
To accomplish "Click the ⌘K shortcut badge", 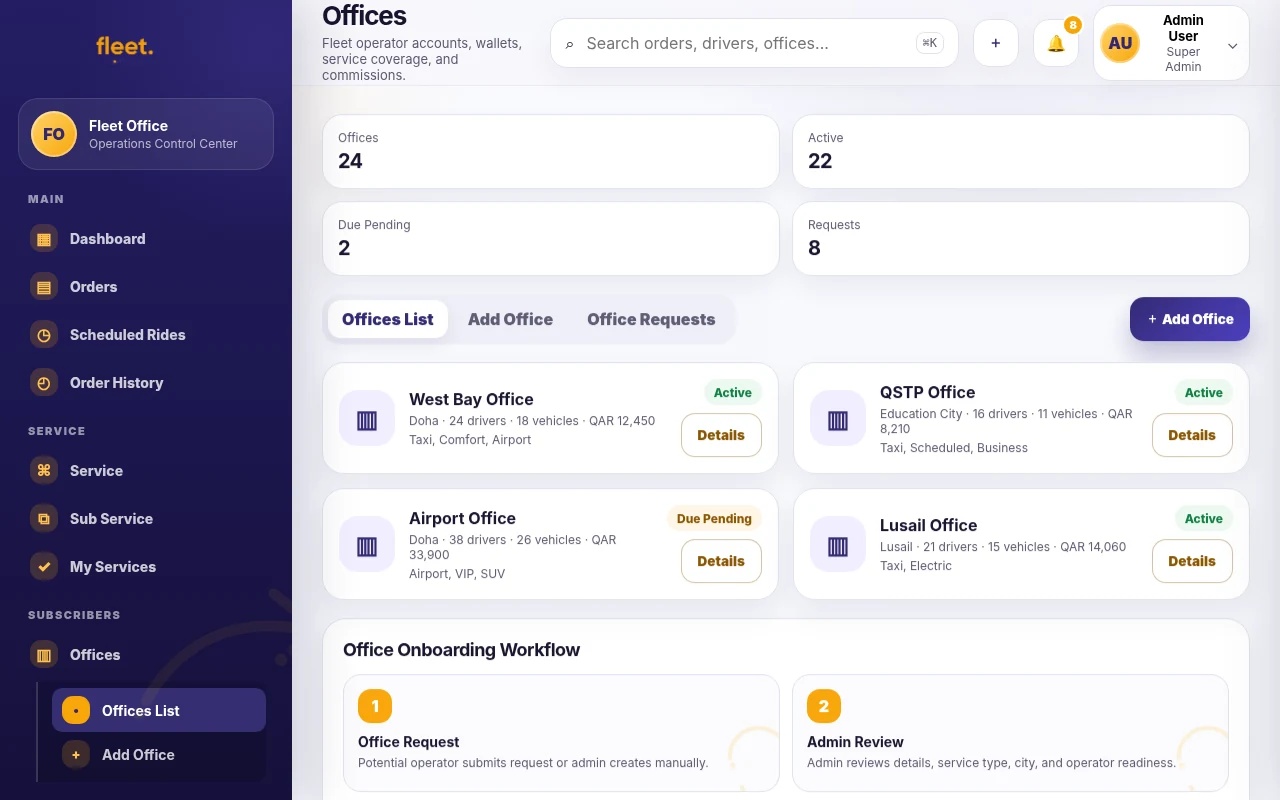I will tap(929, 43).
